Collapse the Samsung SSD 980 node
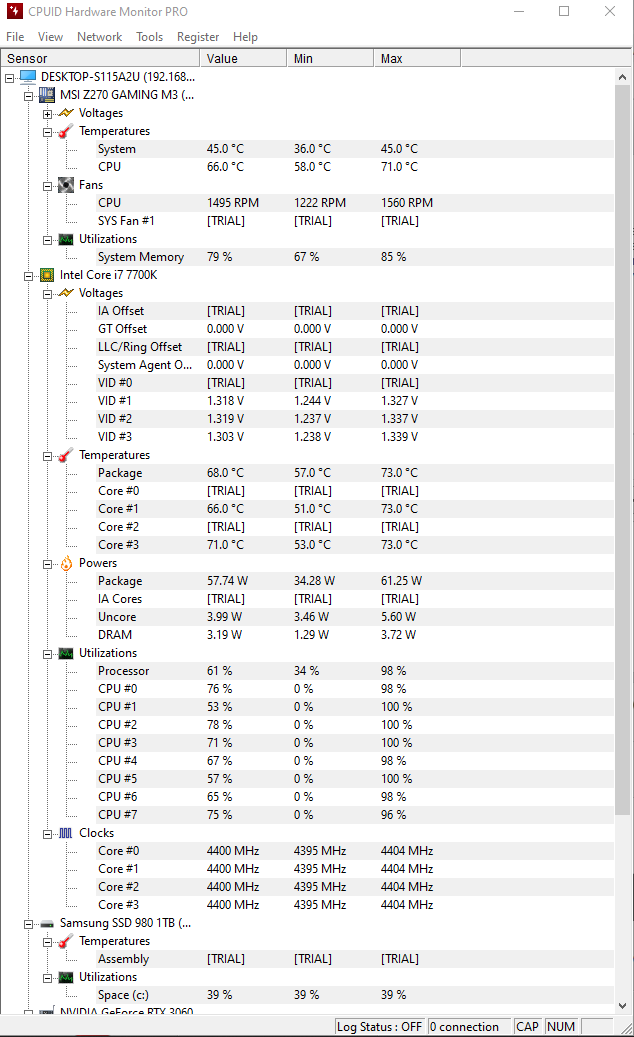Screen dimensions: 634x1037 point(28,924)
